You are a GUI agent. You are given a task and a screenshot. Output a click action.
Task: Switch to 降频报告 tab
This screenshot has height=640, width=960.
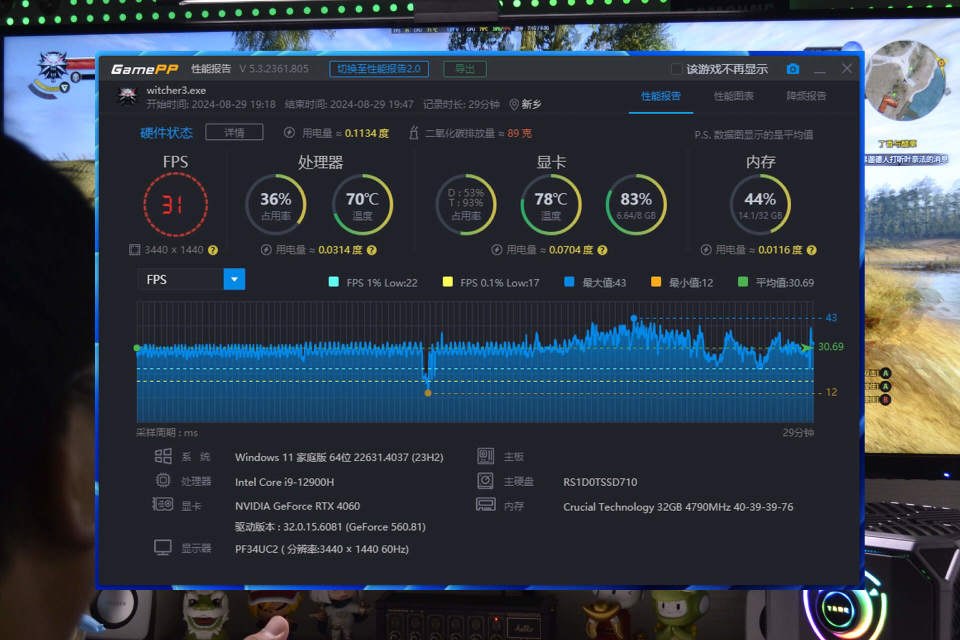coord(806,96)
